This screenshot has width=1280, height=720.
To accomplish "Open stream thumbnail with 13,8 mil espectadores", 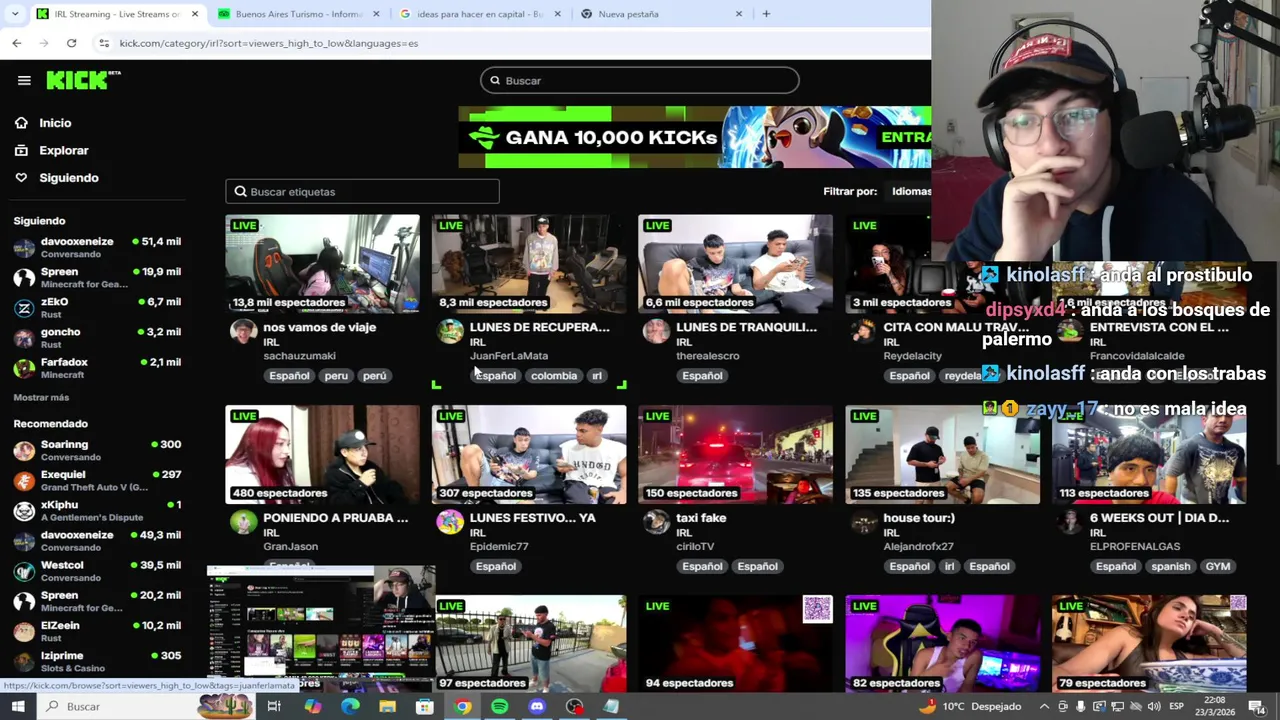I will [x=322, y=264].
